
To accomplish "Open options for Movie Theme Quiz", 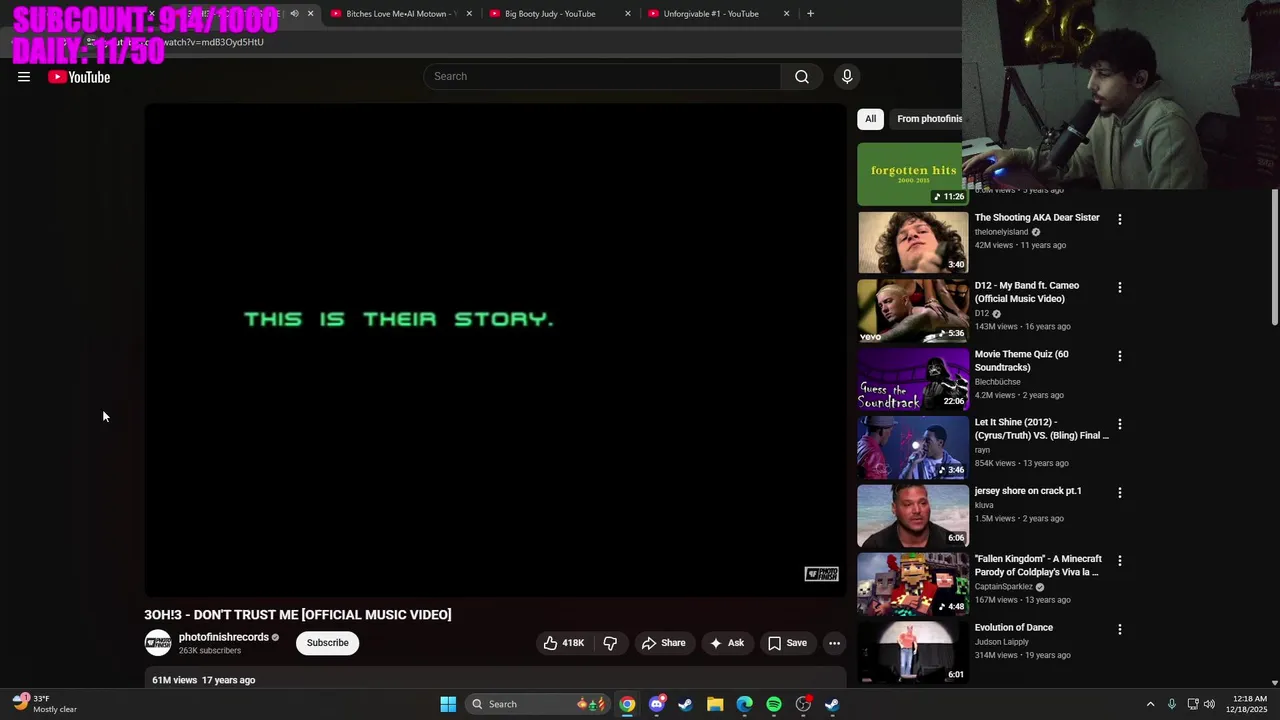I will 1119,356.
